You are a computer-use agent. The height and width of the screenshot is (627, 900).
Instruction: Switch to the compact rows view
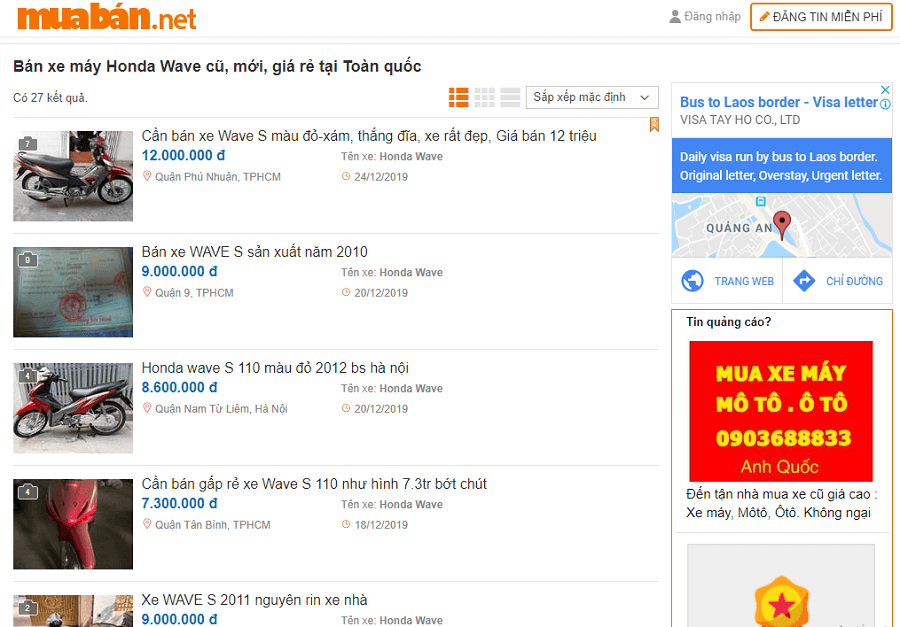[x=510, y=98]
